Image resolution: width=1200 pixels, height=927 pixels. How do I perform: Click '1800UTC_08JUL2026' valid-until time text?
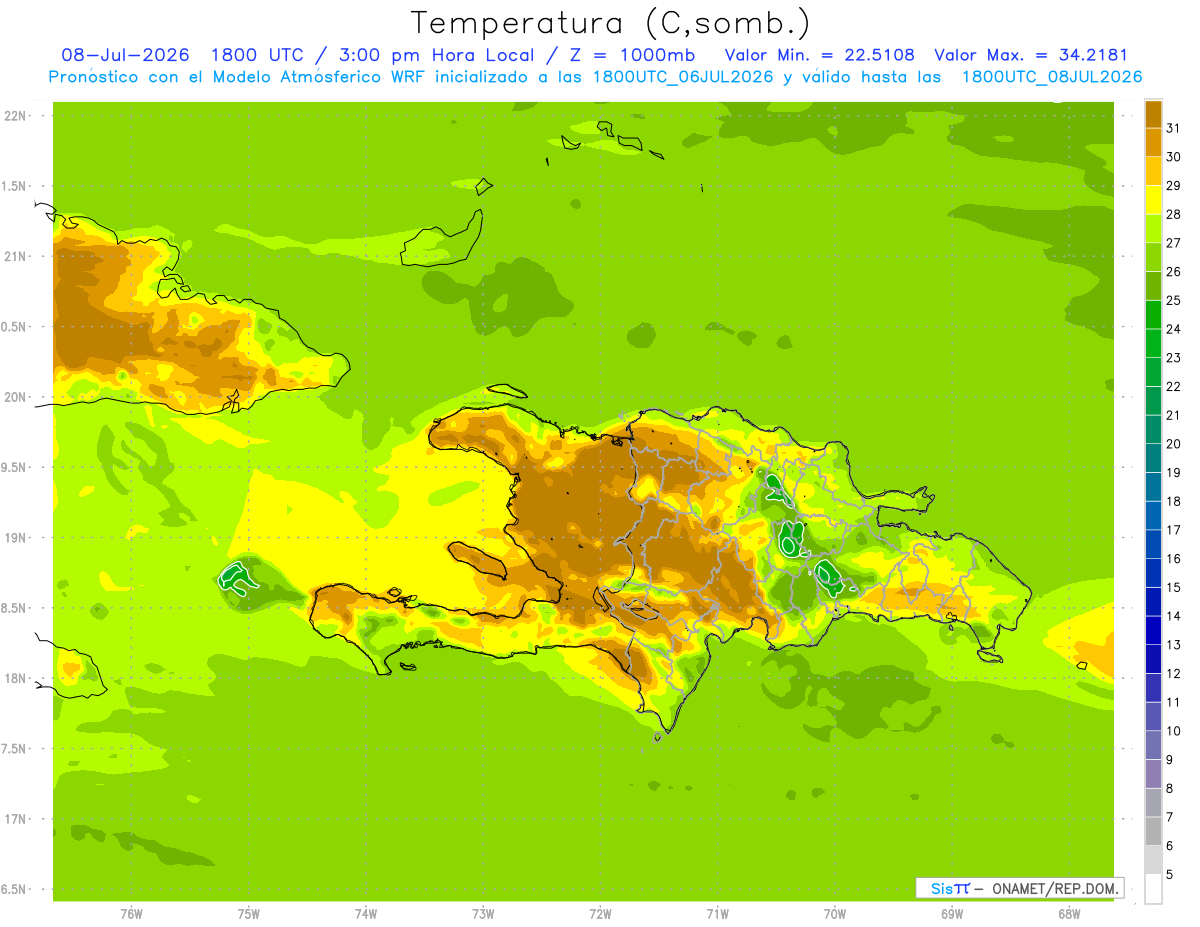[x=1051, y=77]
